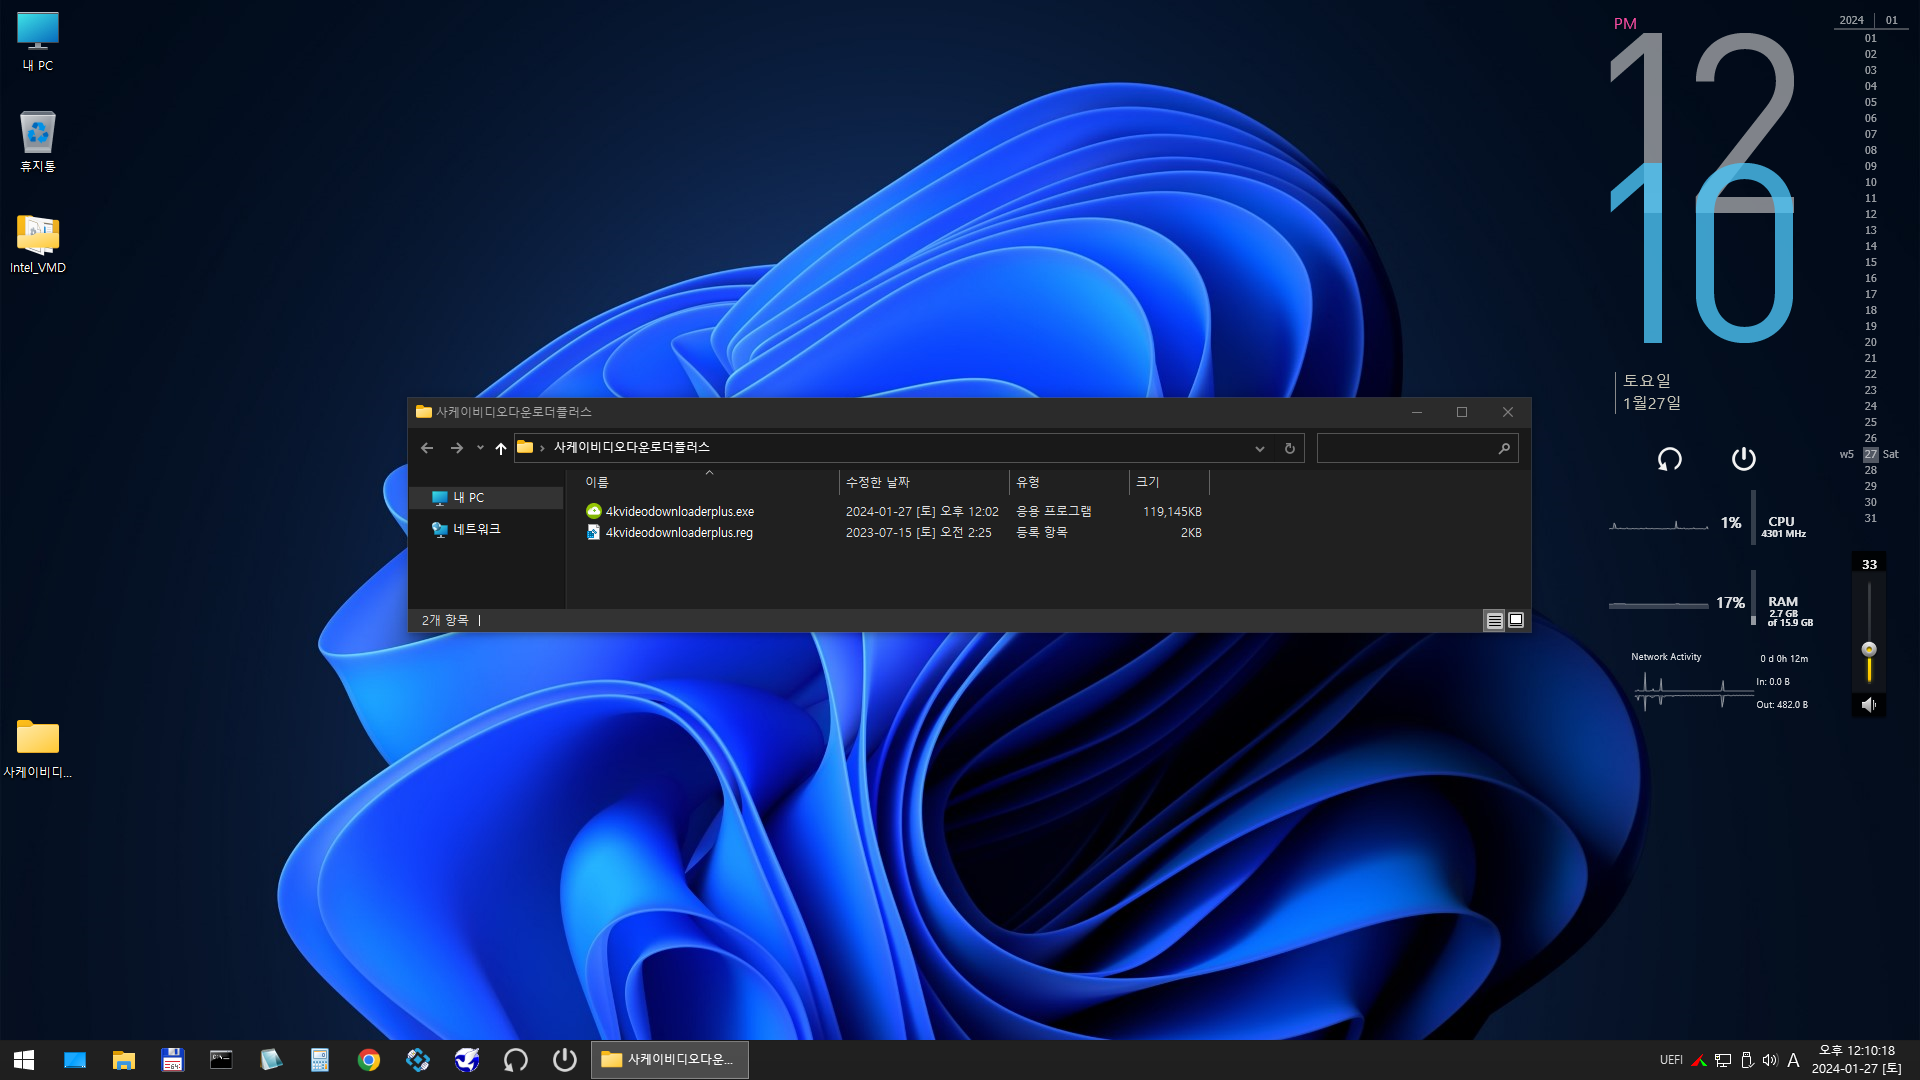Click the power icon in taskbar
The image size is (1920, 1080).
tap(565, 1060)
